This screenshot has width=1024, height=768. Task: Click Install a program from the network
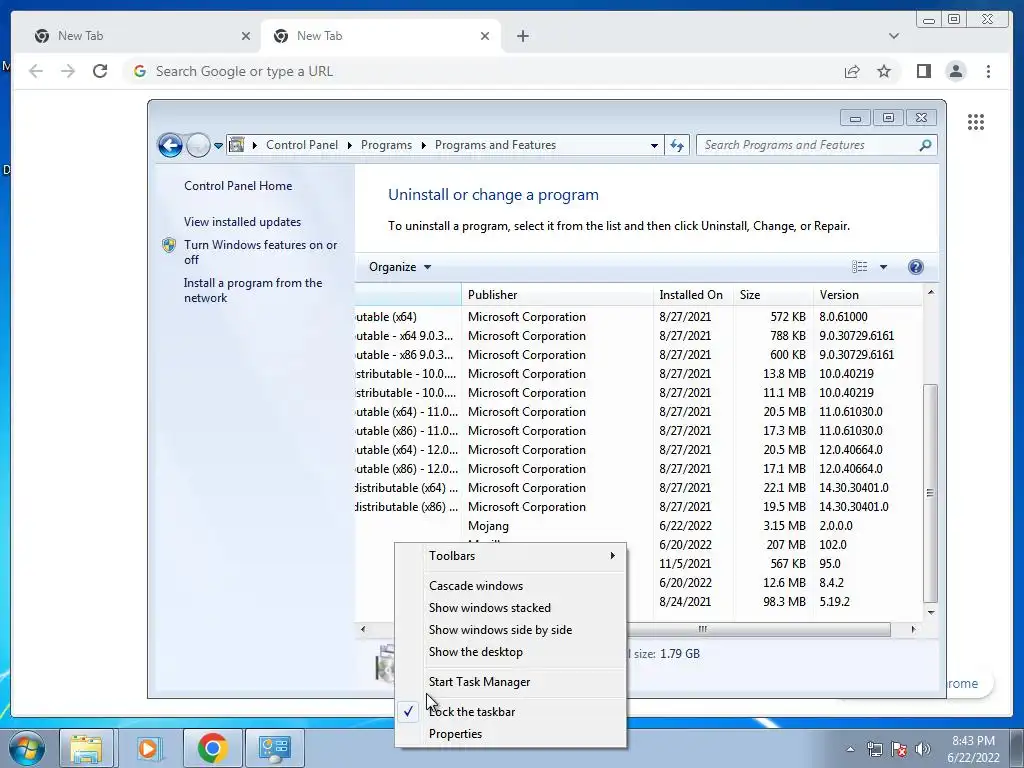coord(253,290)
